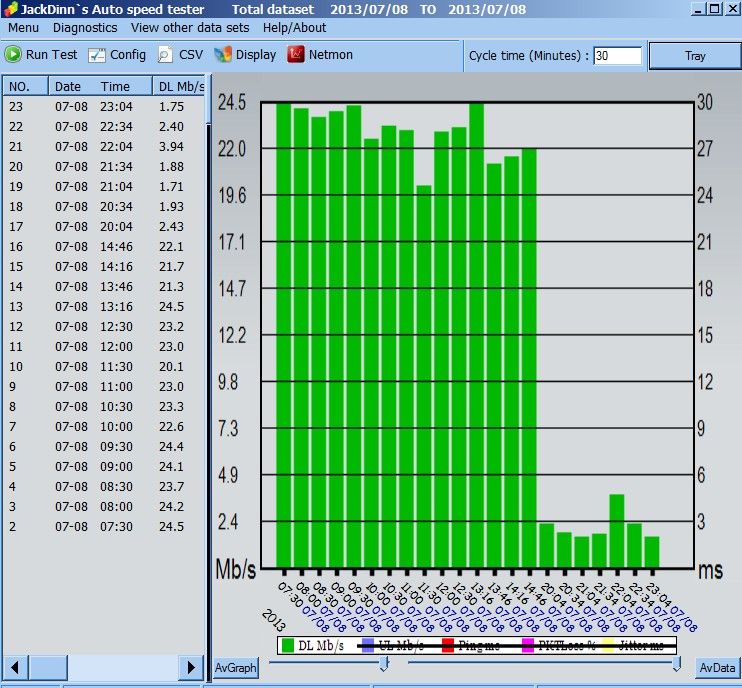Open Config via its checklist icon
Viewport: 742px width, 688px height.
click(97, 55)
